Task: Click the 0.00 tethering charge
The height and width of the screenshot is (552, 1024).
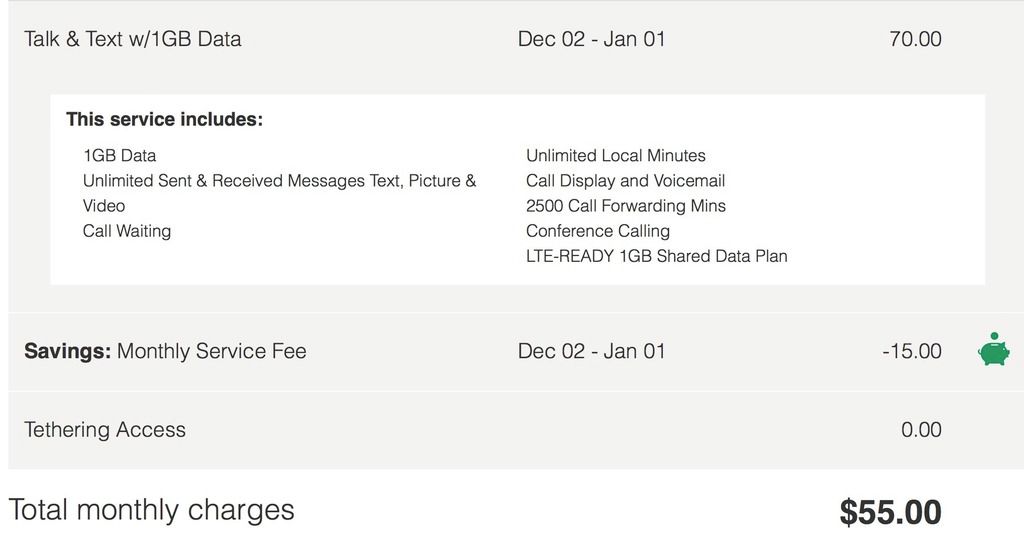Action: click(921, 430)
